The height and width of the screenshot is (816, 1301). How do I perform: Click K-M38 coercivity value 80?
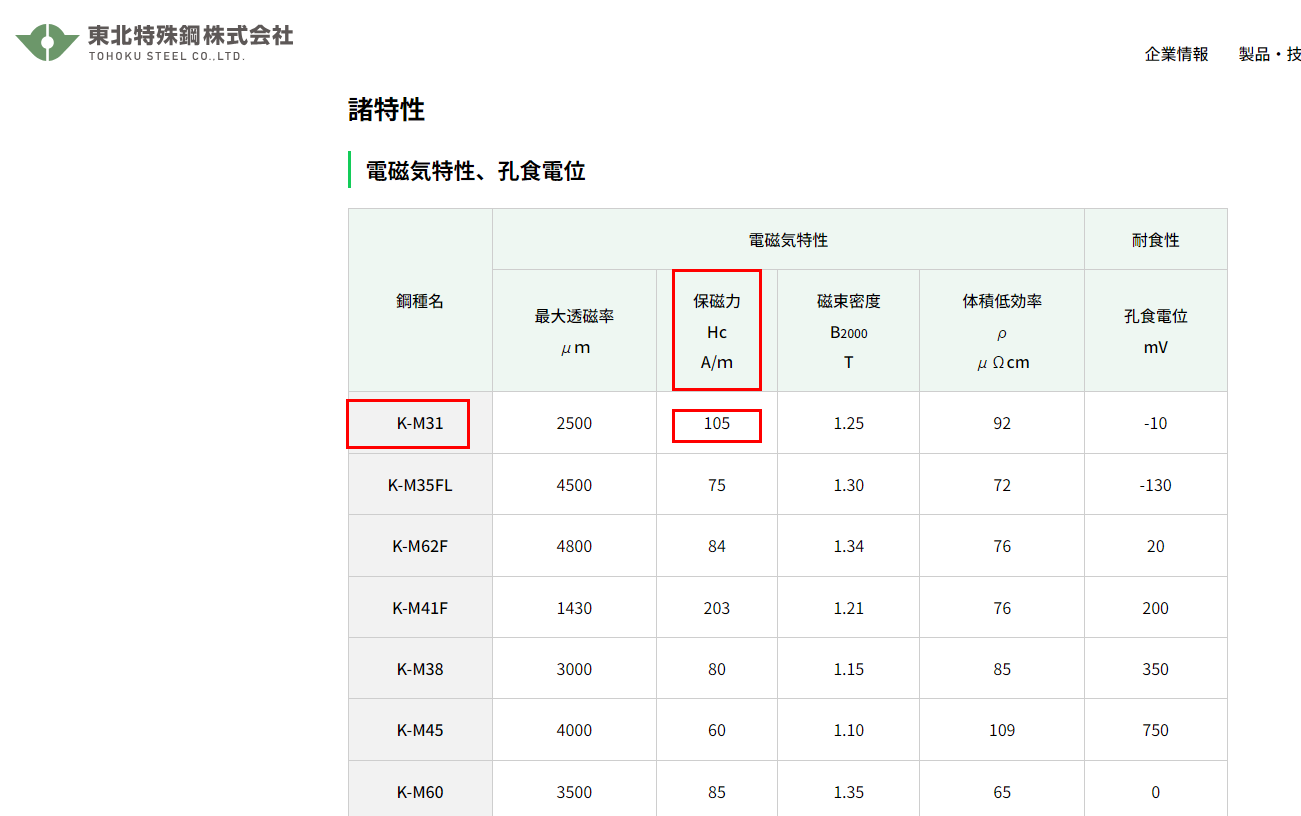pos(717,669)
